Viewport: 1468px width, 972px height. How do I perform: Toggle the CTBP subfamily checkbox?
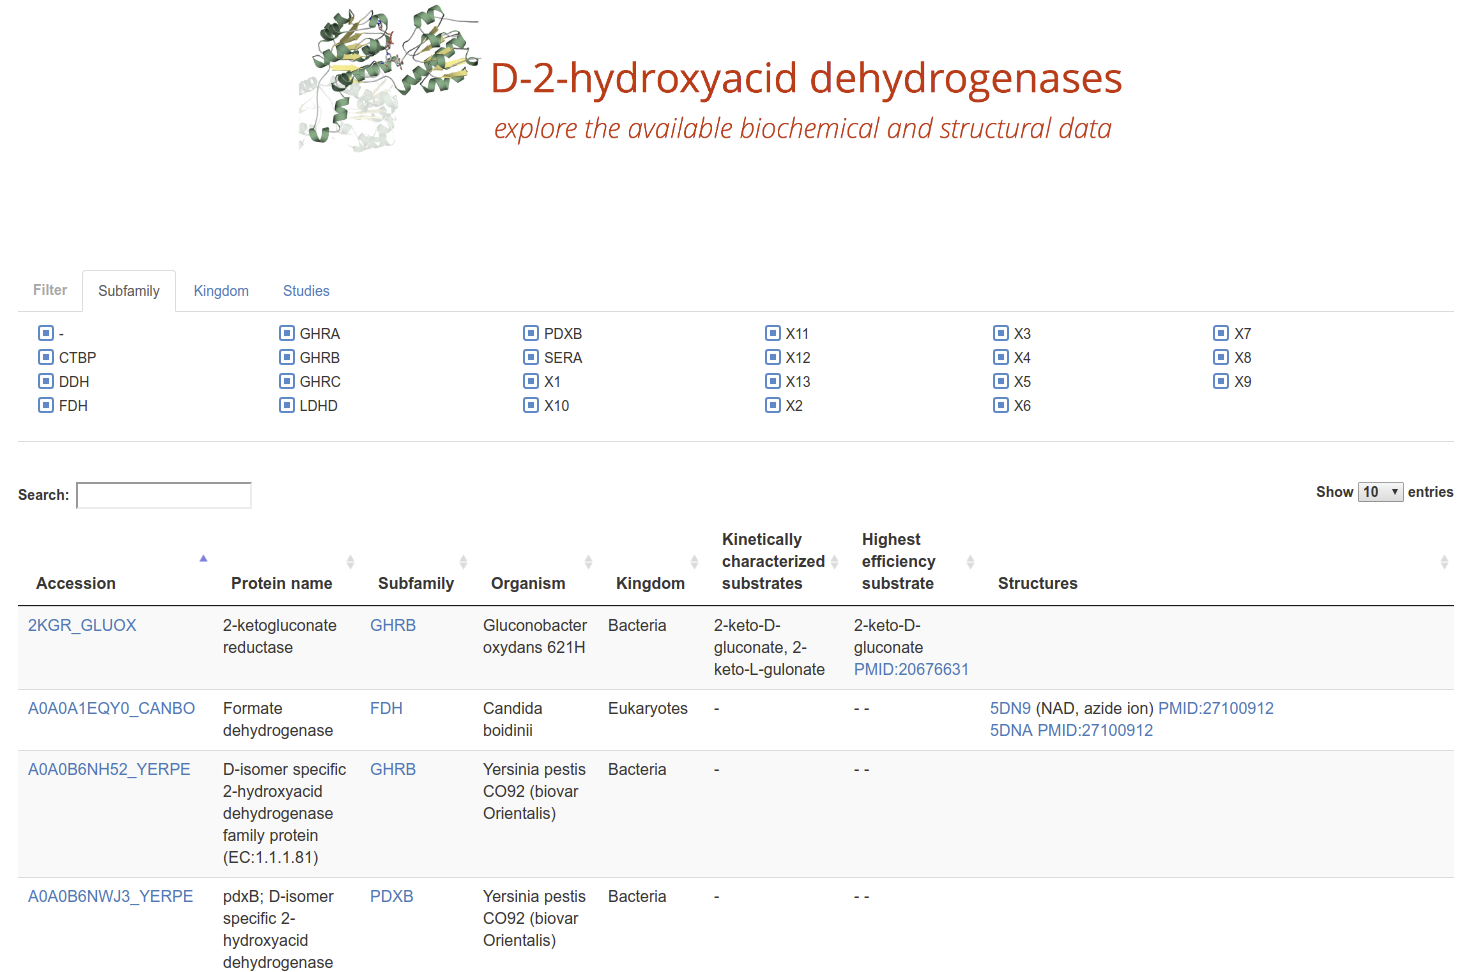[x=46, y=357]
